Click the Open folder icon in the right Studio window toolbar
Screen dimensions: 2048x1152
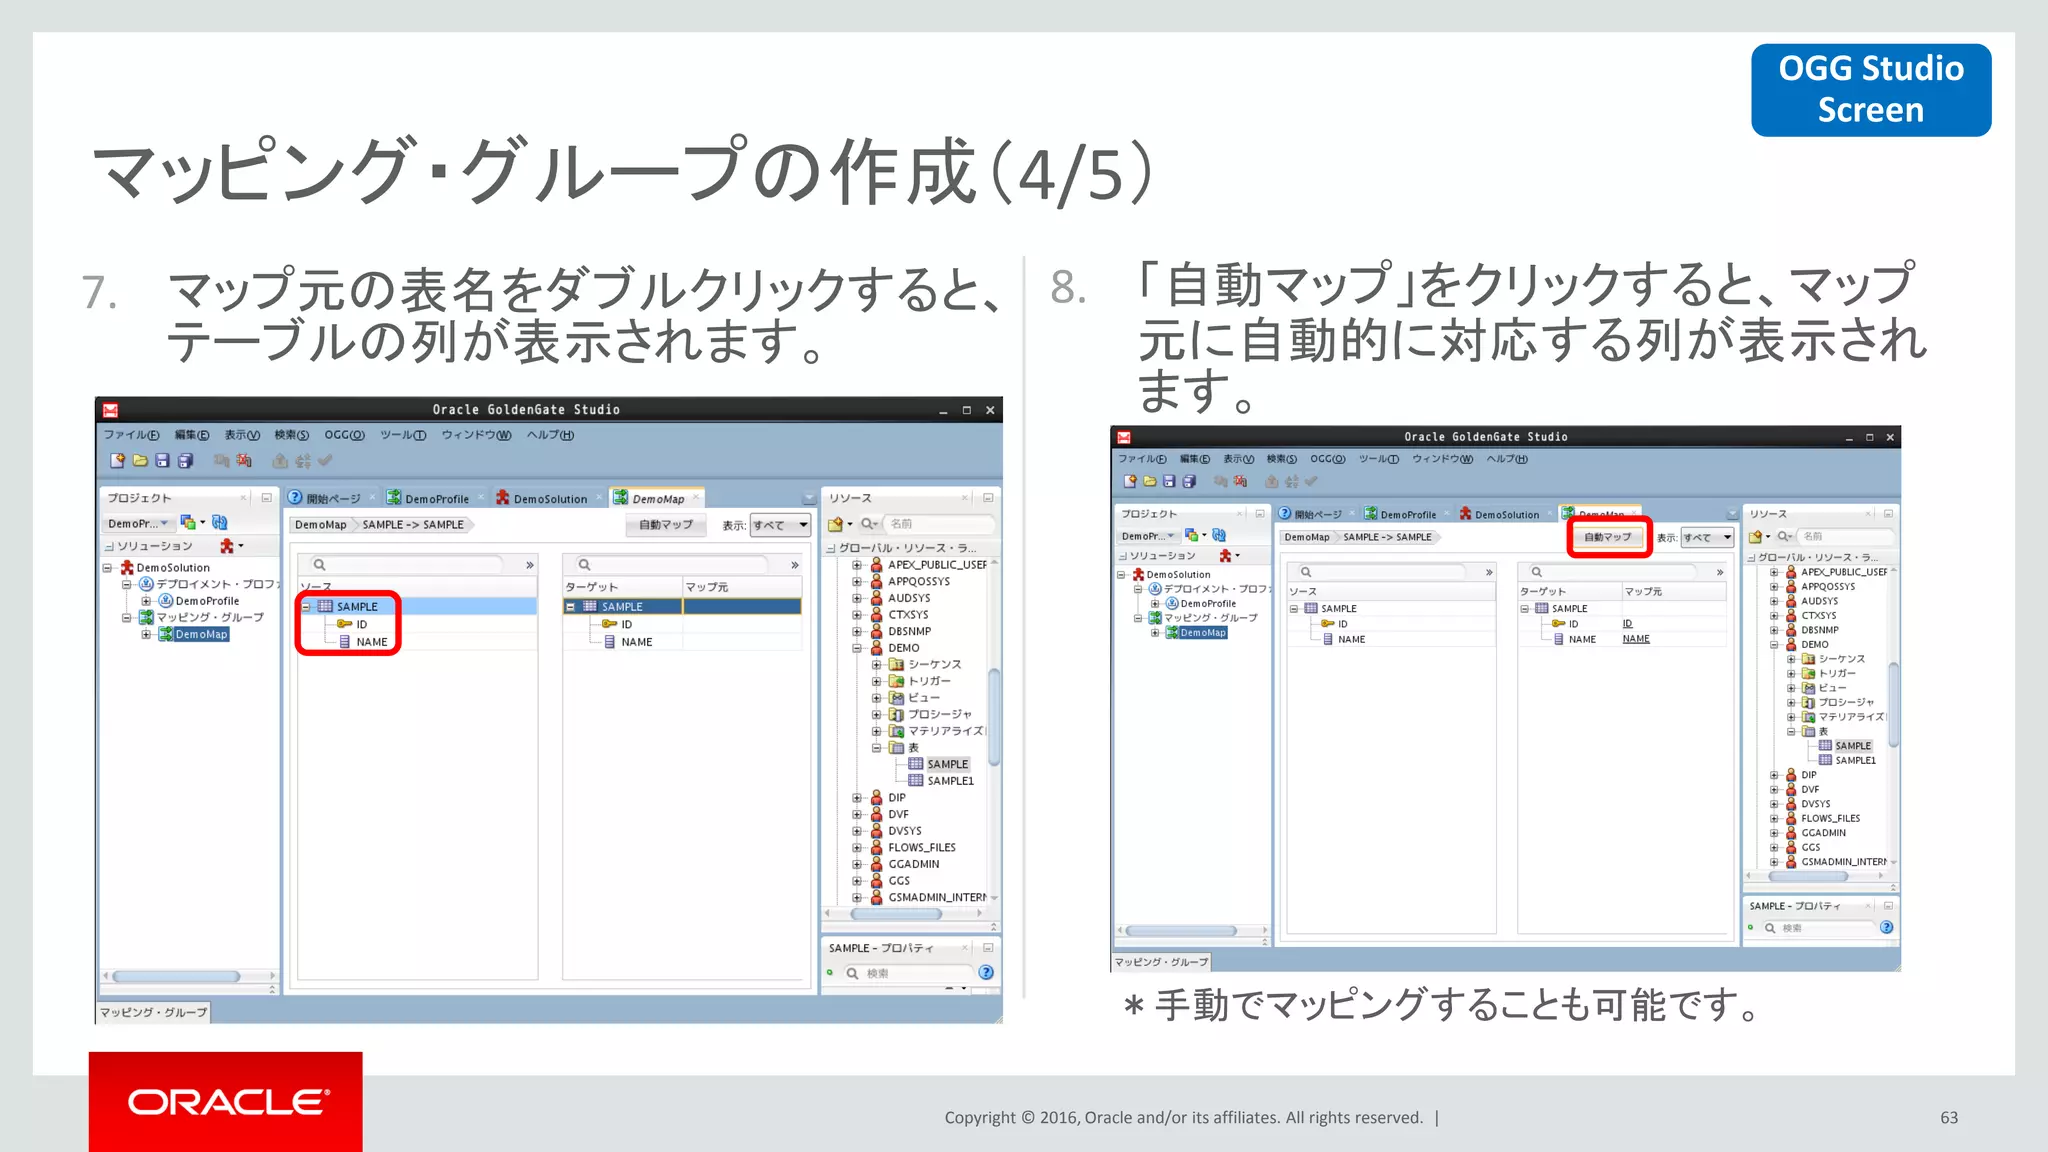click(x=1150, y=481)
